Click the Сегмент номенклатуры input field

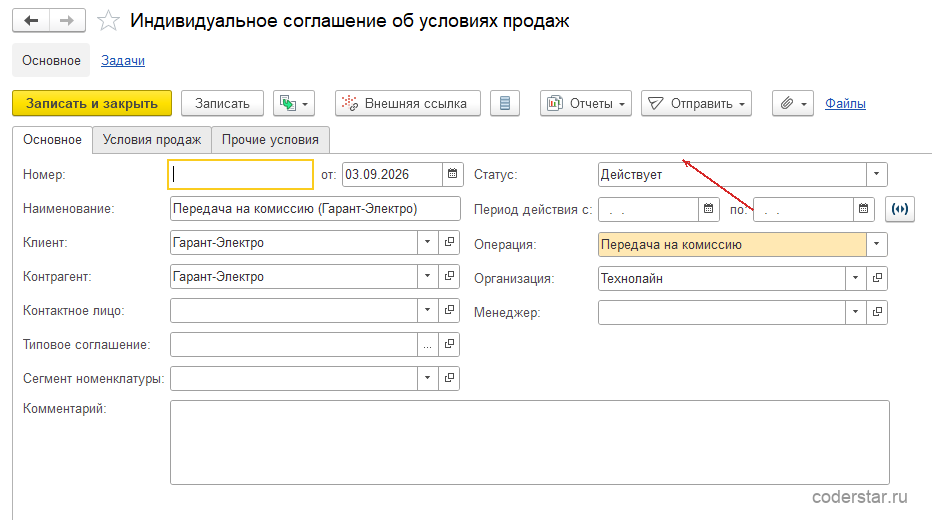[x=294, y=378]
